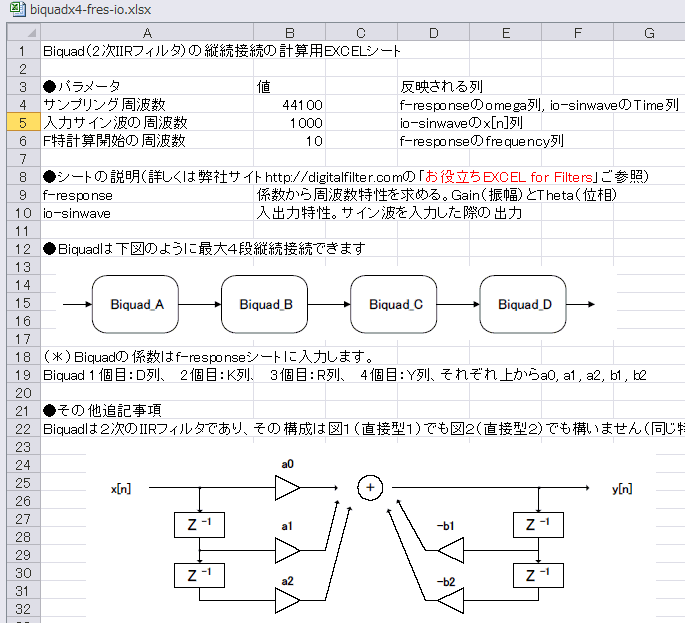The width and height of the screenshot is (685, 623).
Task: Click the red お役立ちEXCEL for Filters text
Action: click(x=509, y=177)
